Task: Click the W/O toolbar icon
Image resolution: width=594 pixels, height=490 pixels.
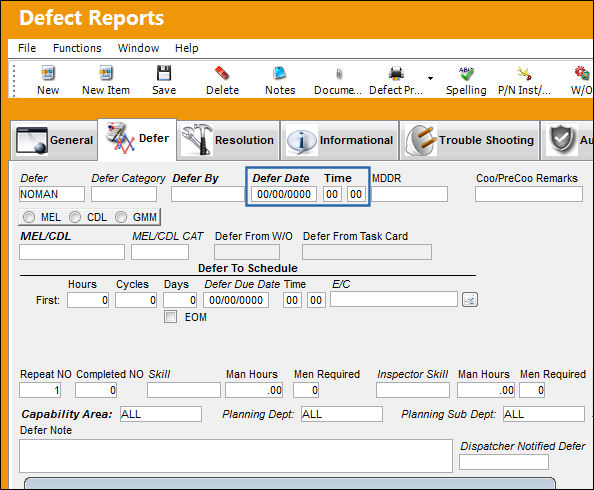Action: (x=582, y=73)
